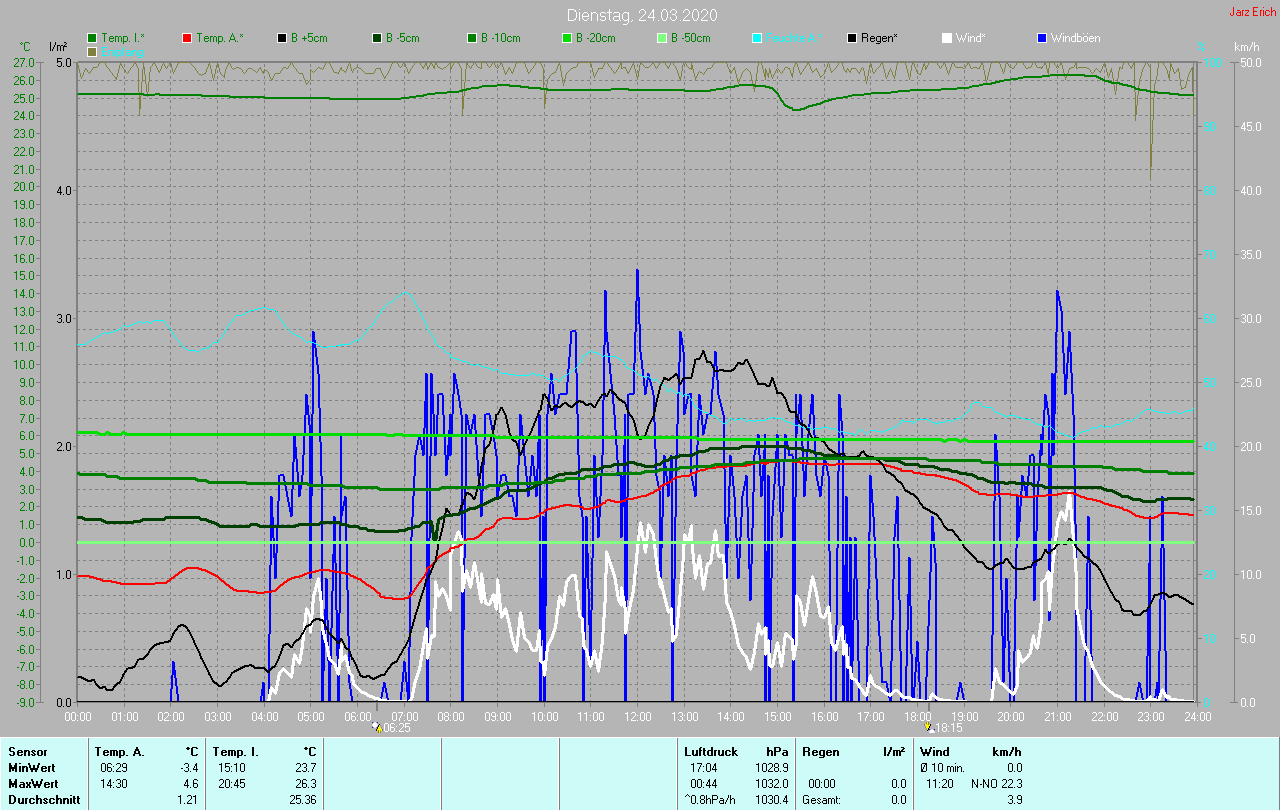Click the red Temp. A. legend swatch
Viewport: 1280px width, 810px height.
(188, 38)
